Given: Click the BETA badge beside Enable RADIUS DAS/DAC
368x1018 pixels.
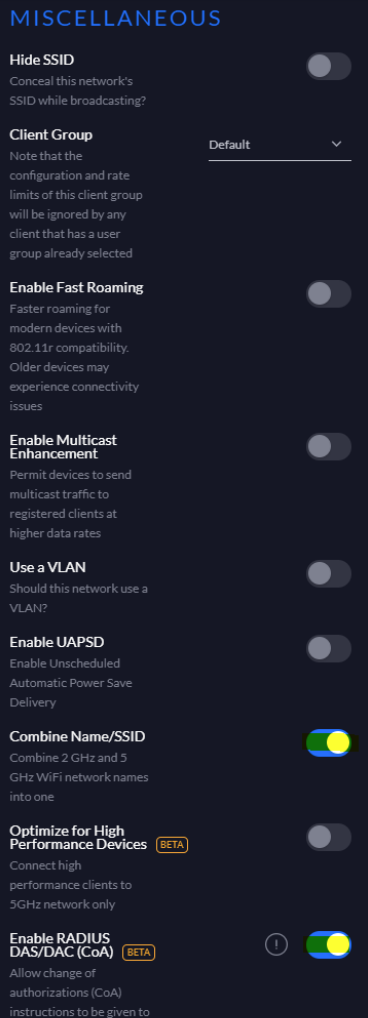Looking at the screenshot, I should coord(139,952).
